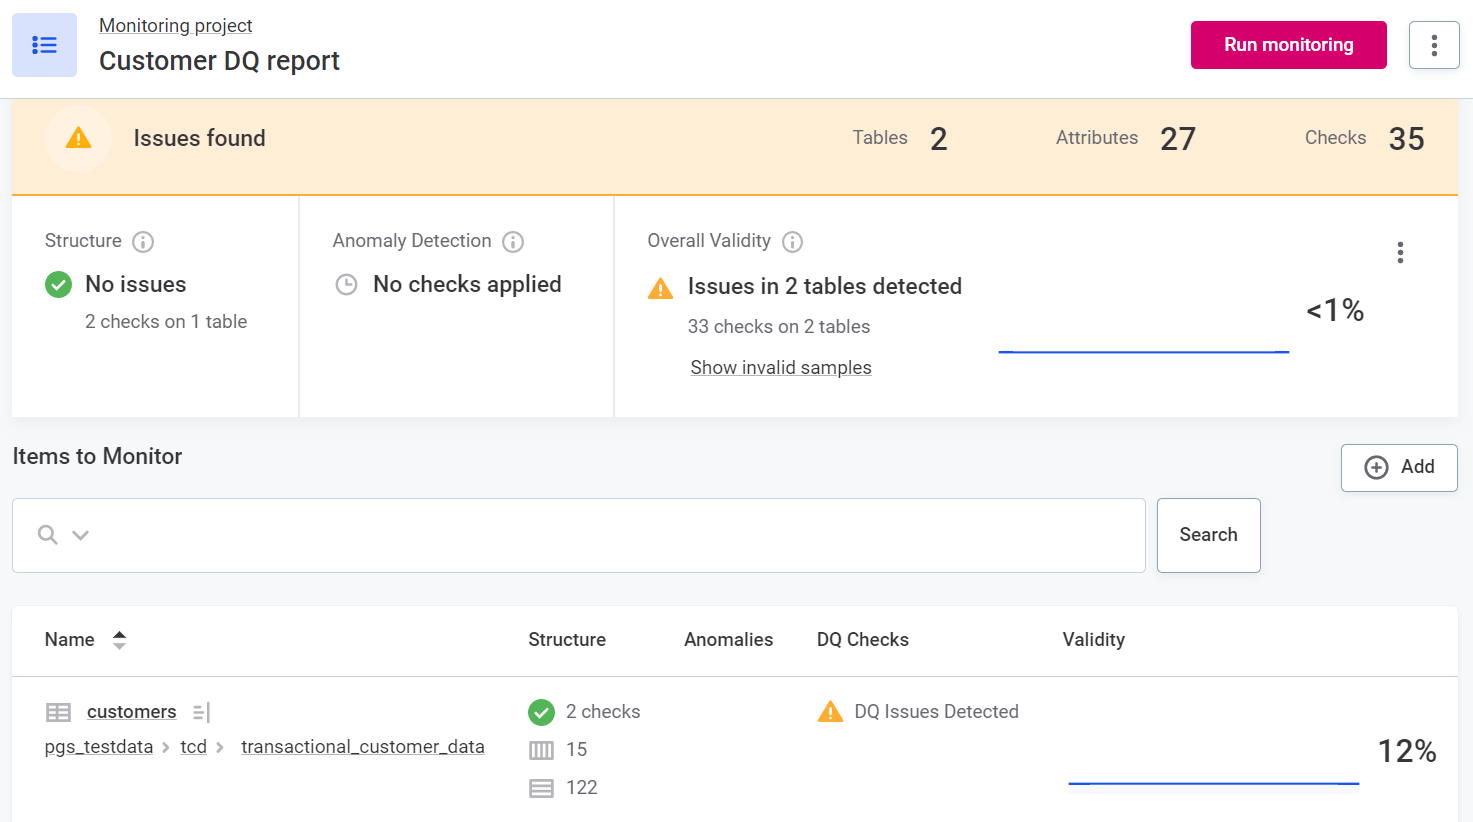This screenshot has width=1473, height=822.
Task: Open the pgs_testdata source link
Action: pos(98,747)
